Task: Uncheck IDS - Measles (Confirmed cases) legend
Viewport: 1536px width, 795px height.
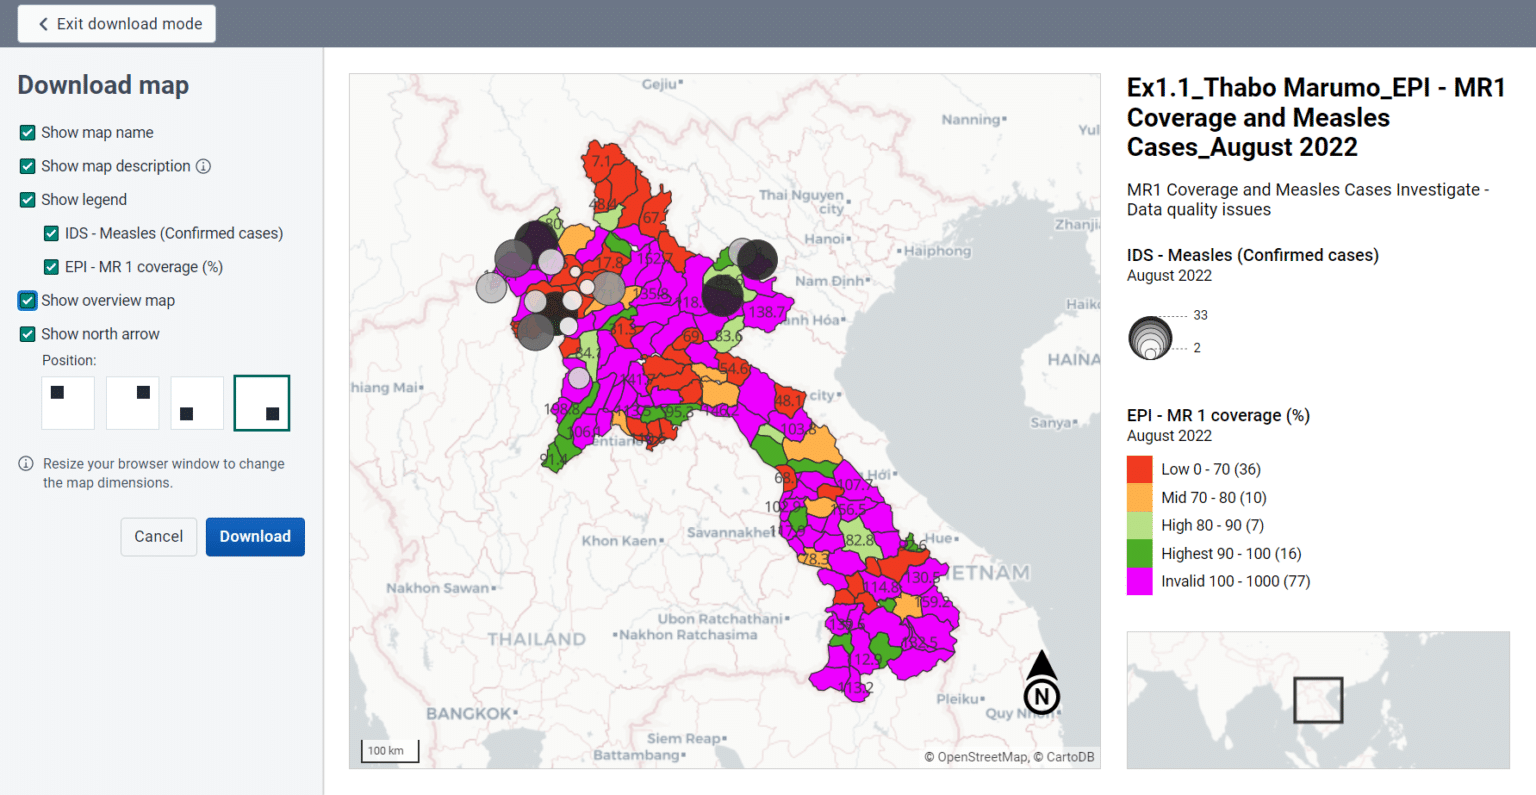Action: point(52,233)
